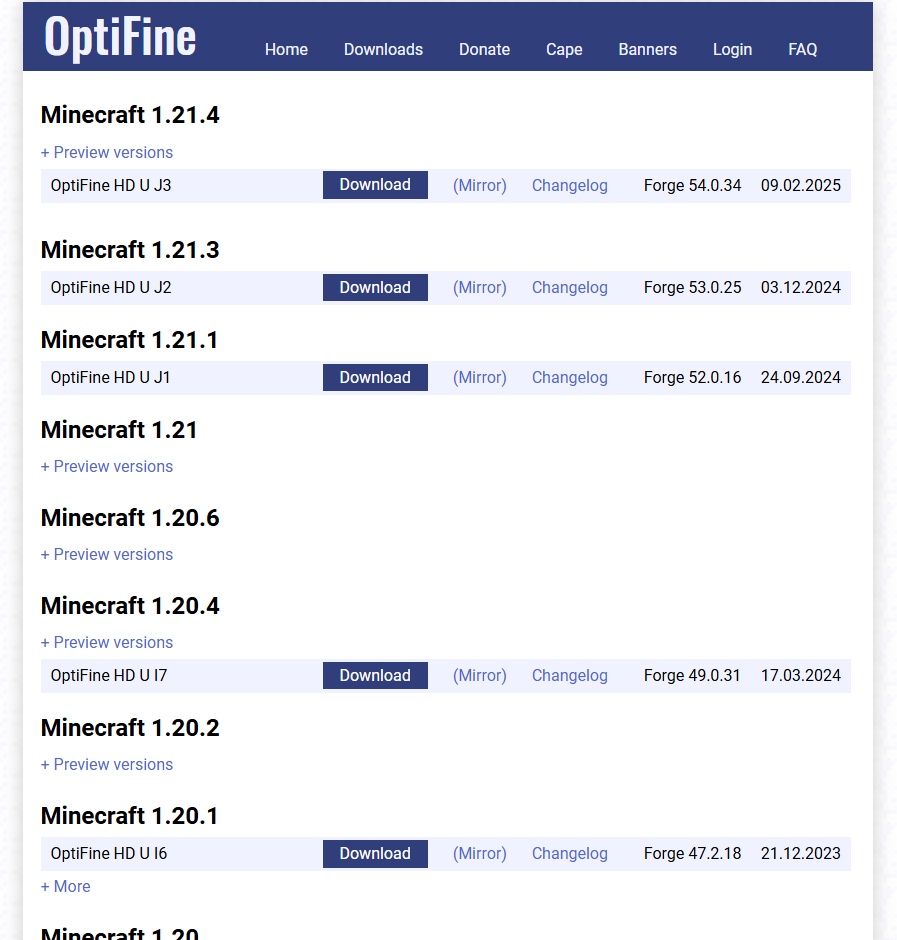Viewport: 897px width, 940px height.
Task: Download OptiFine HD U J2
Action: tap(375, 288)
